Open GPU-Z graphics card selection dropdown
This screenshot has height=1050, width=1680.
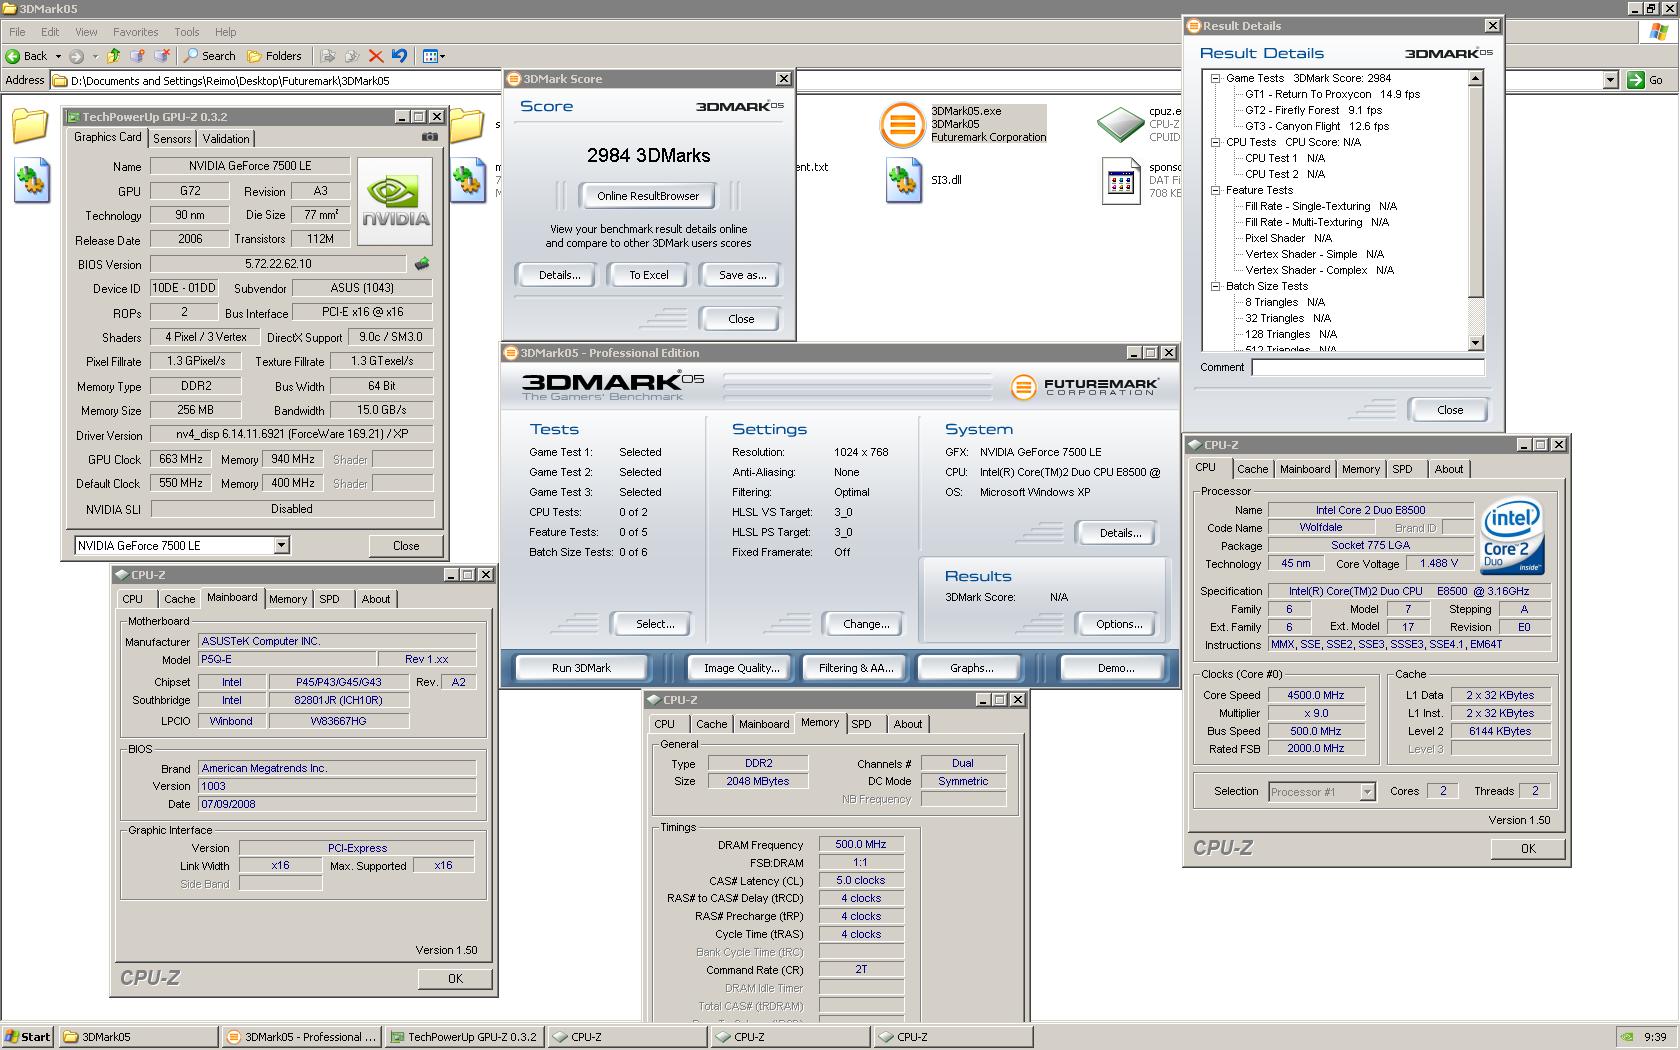[281, 545]
